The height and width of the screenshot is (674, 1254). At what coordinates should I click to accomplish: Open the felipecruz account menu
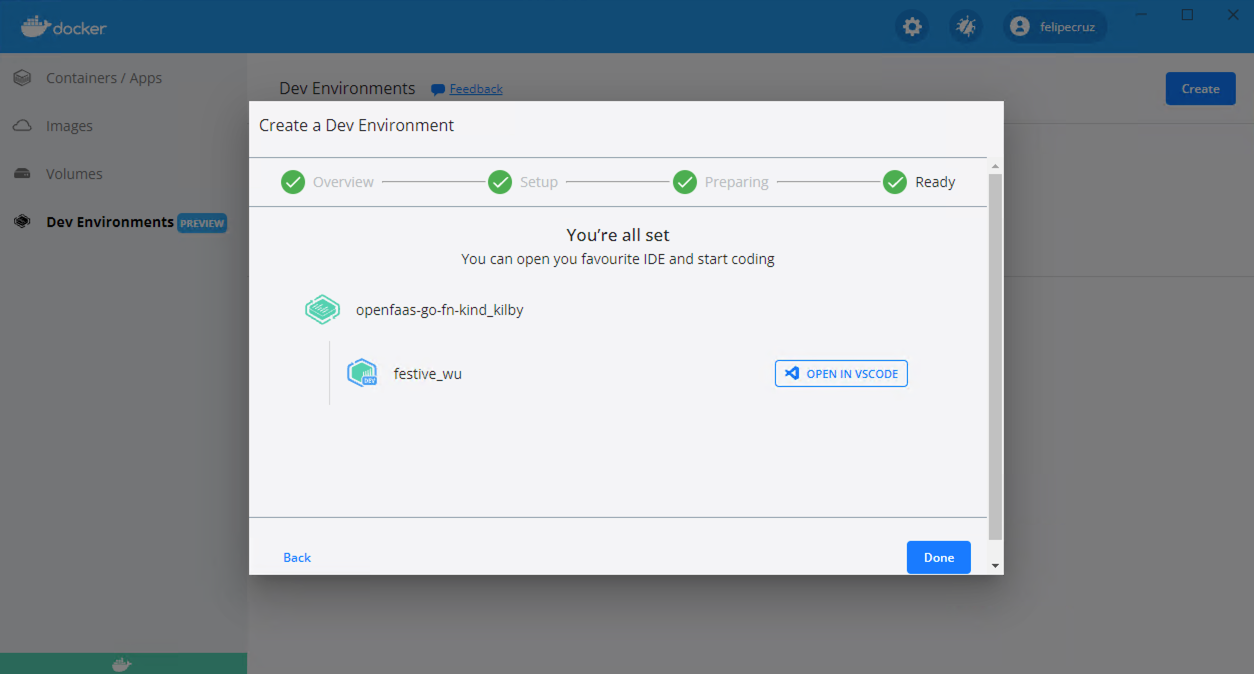pos(1054,26)
